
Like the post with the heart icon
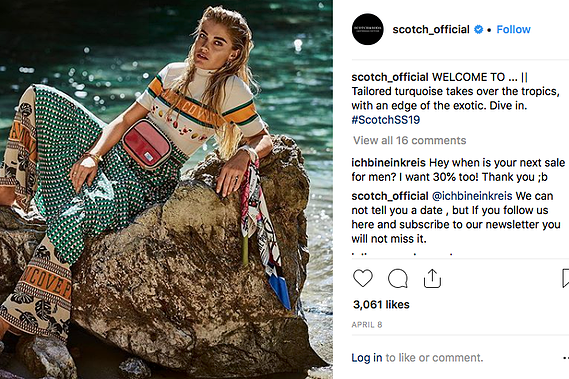pyautogui.click(x=363, y=278)
